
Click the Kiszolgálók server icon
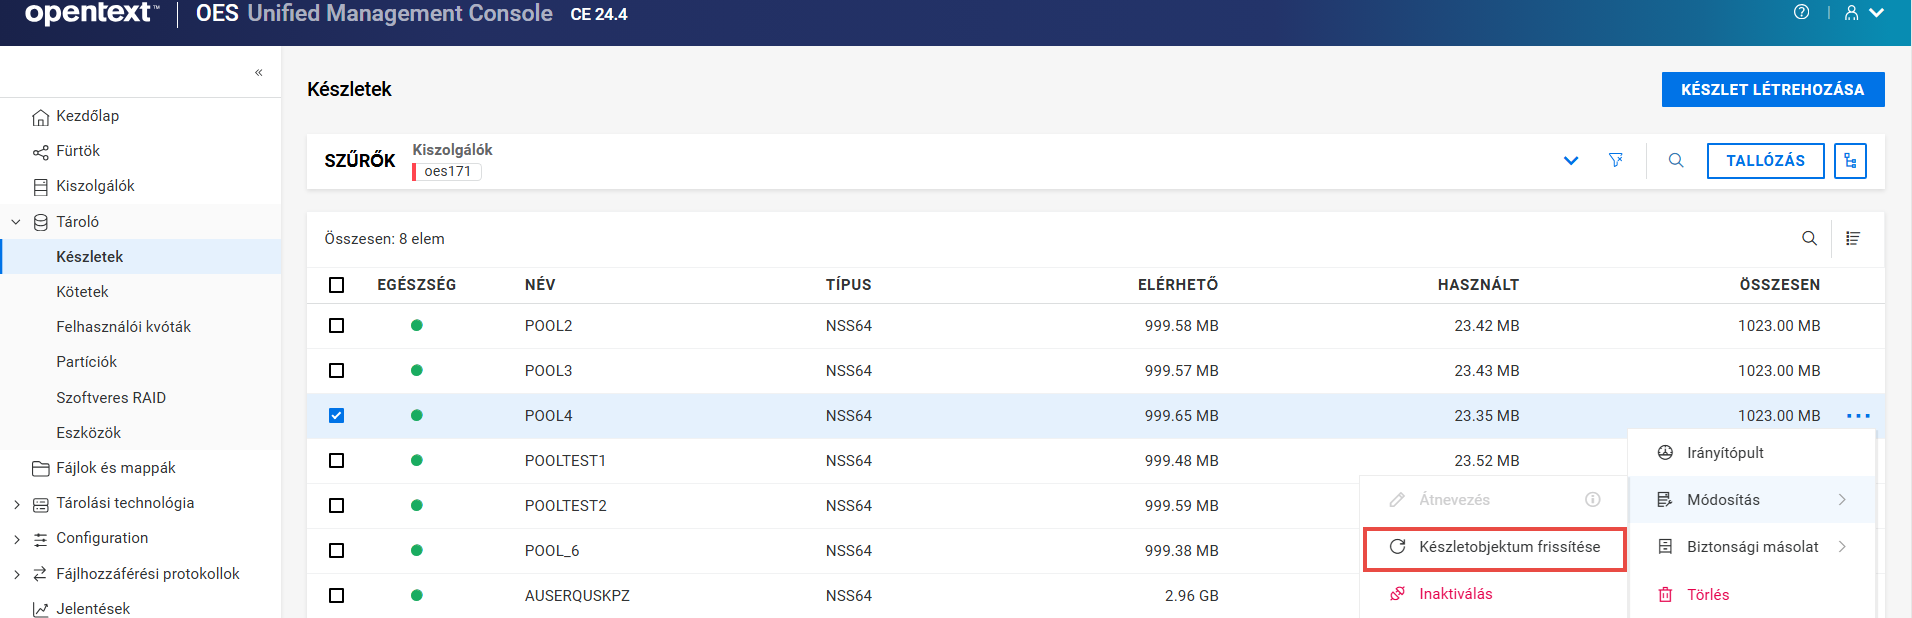[40, 187]
